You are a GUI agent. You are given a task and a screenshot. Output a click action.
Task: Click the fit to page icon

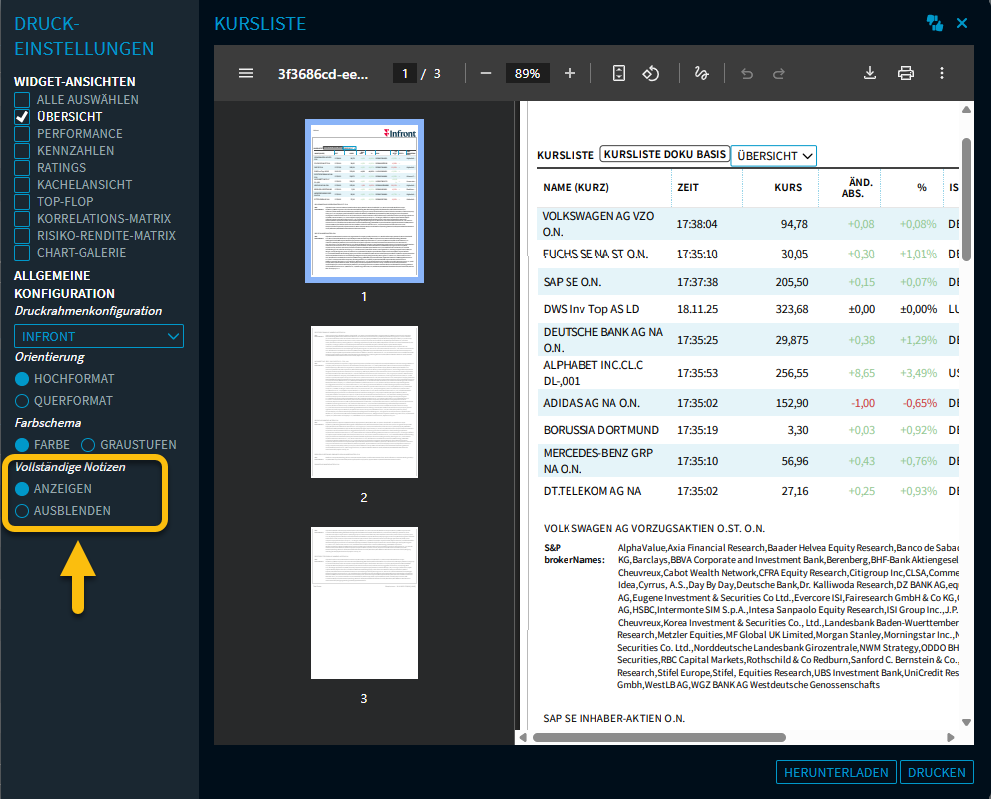click(x=619, y=73)
